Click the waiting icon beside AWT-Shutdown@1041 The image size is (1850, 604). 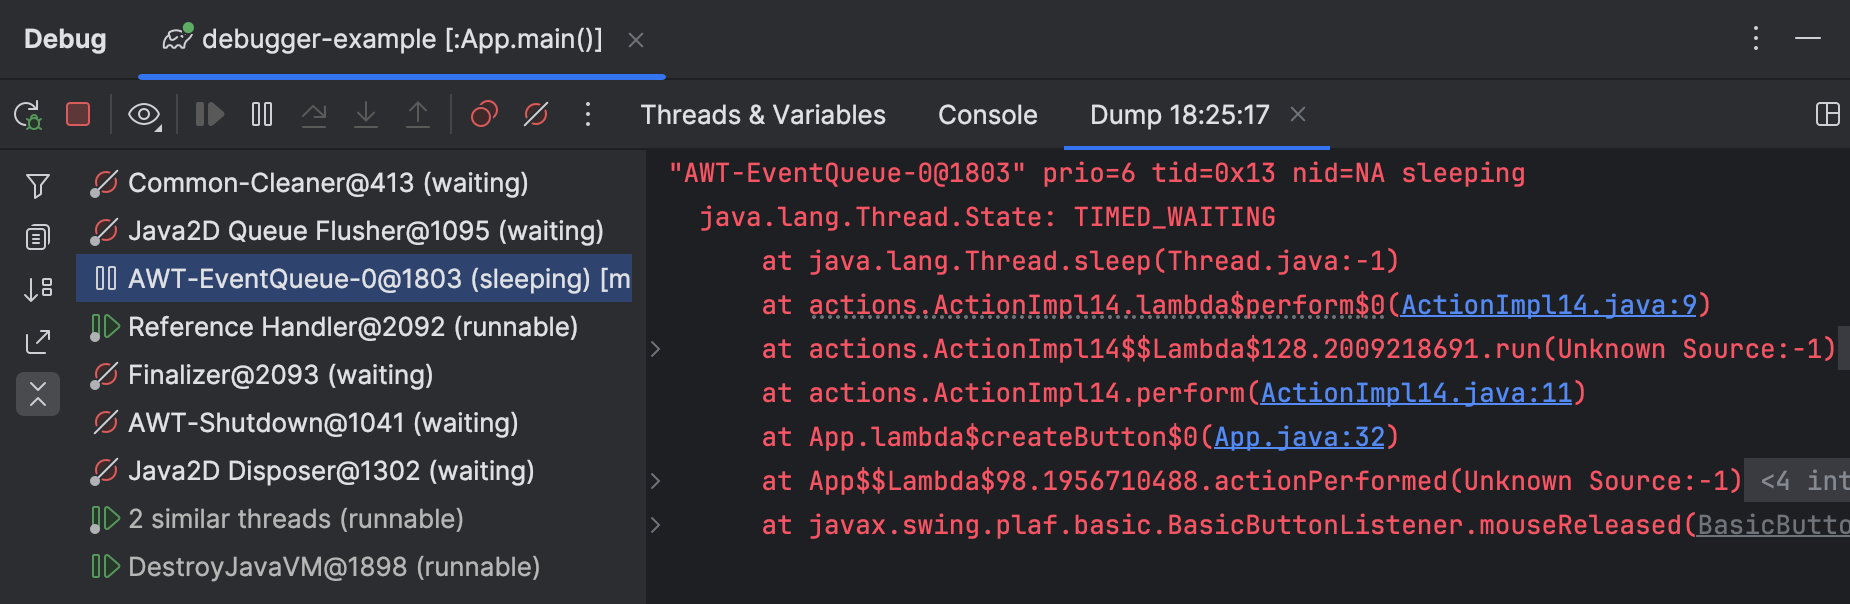(x=105, y=423)
